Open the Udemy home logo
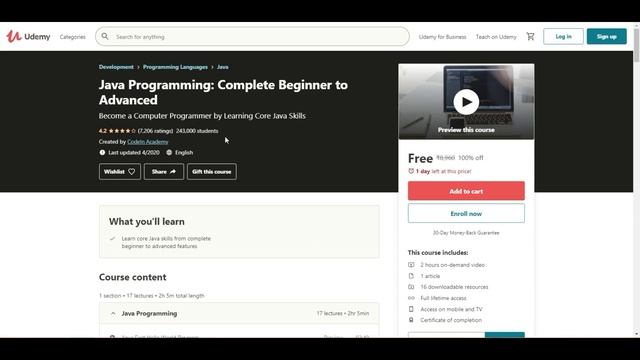This screenshot has height=360, width=640. point(28,37)
